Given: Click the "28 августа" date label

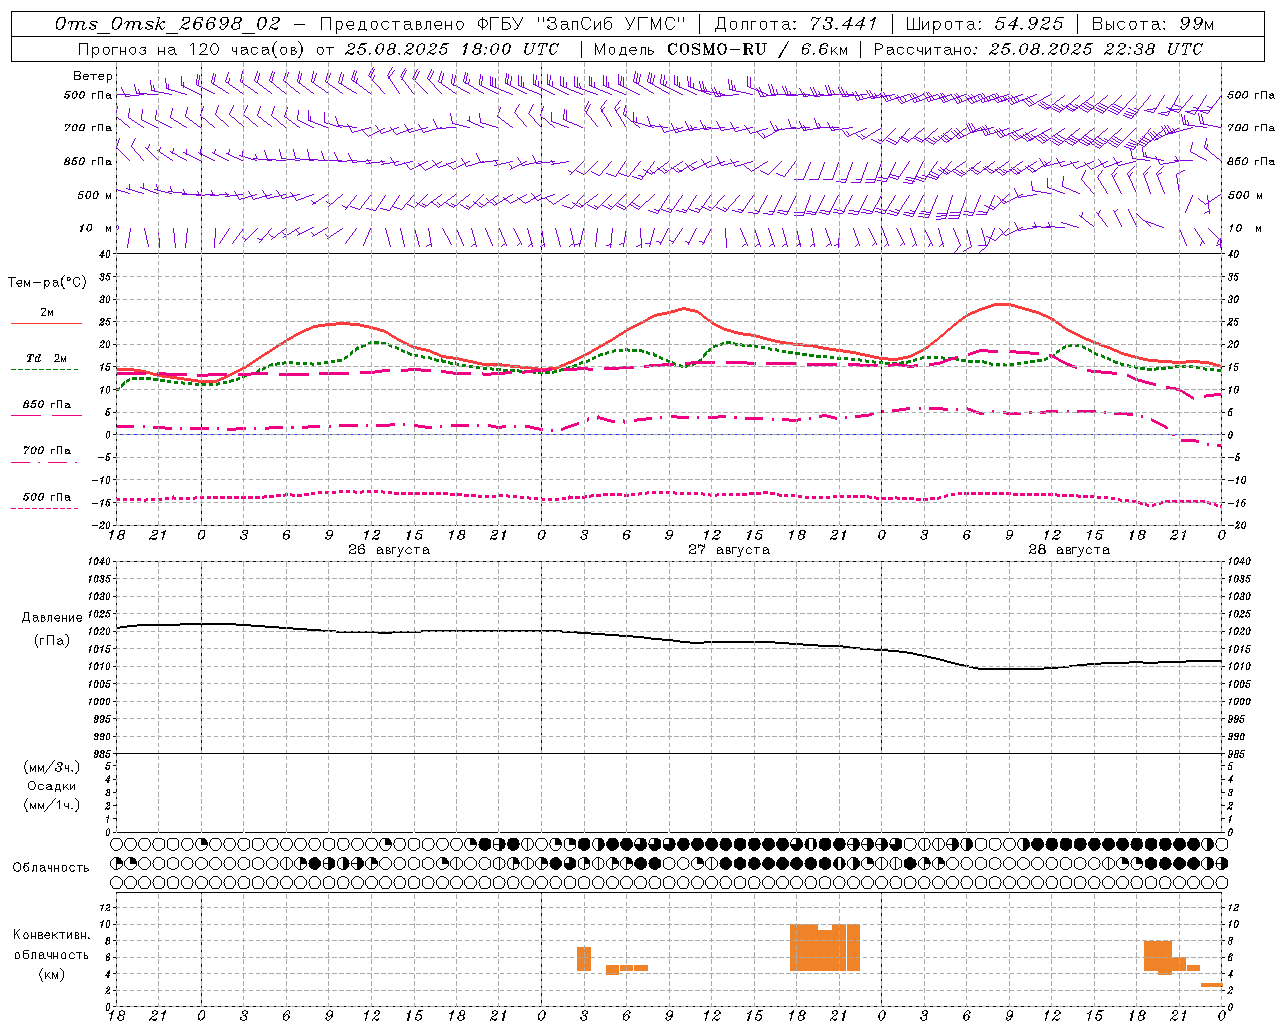Looking at the screenshot, I should [x=1069, y=550].
